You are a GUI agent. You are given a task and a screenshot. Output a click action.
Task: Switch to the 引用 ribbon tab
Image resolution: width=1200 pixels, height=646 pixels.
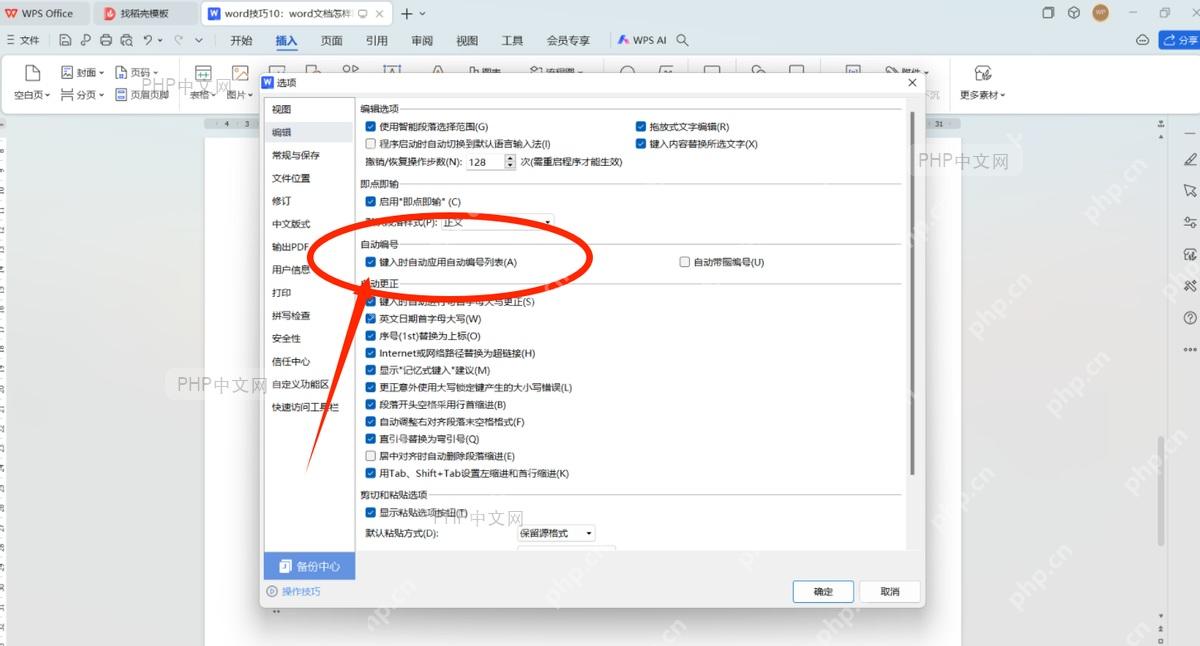[377, 40]
